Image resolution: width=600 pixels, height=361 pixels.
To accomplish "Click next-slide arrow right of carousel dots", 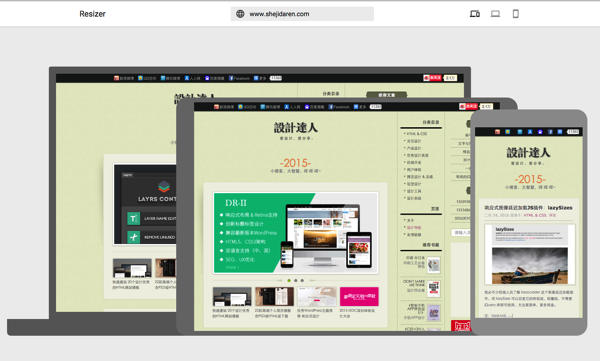I will (312, 281).
